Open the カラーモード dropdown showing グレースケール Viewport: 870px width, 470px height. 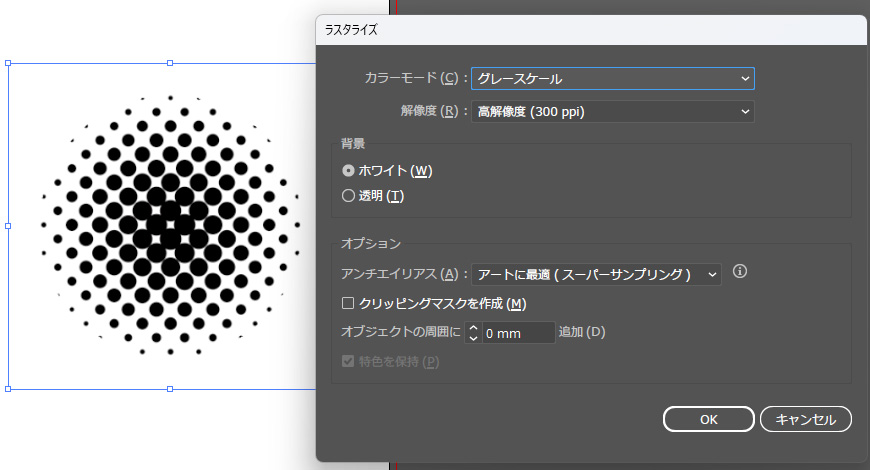(x=612, y=78)
